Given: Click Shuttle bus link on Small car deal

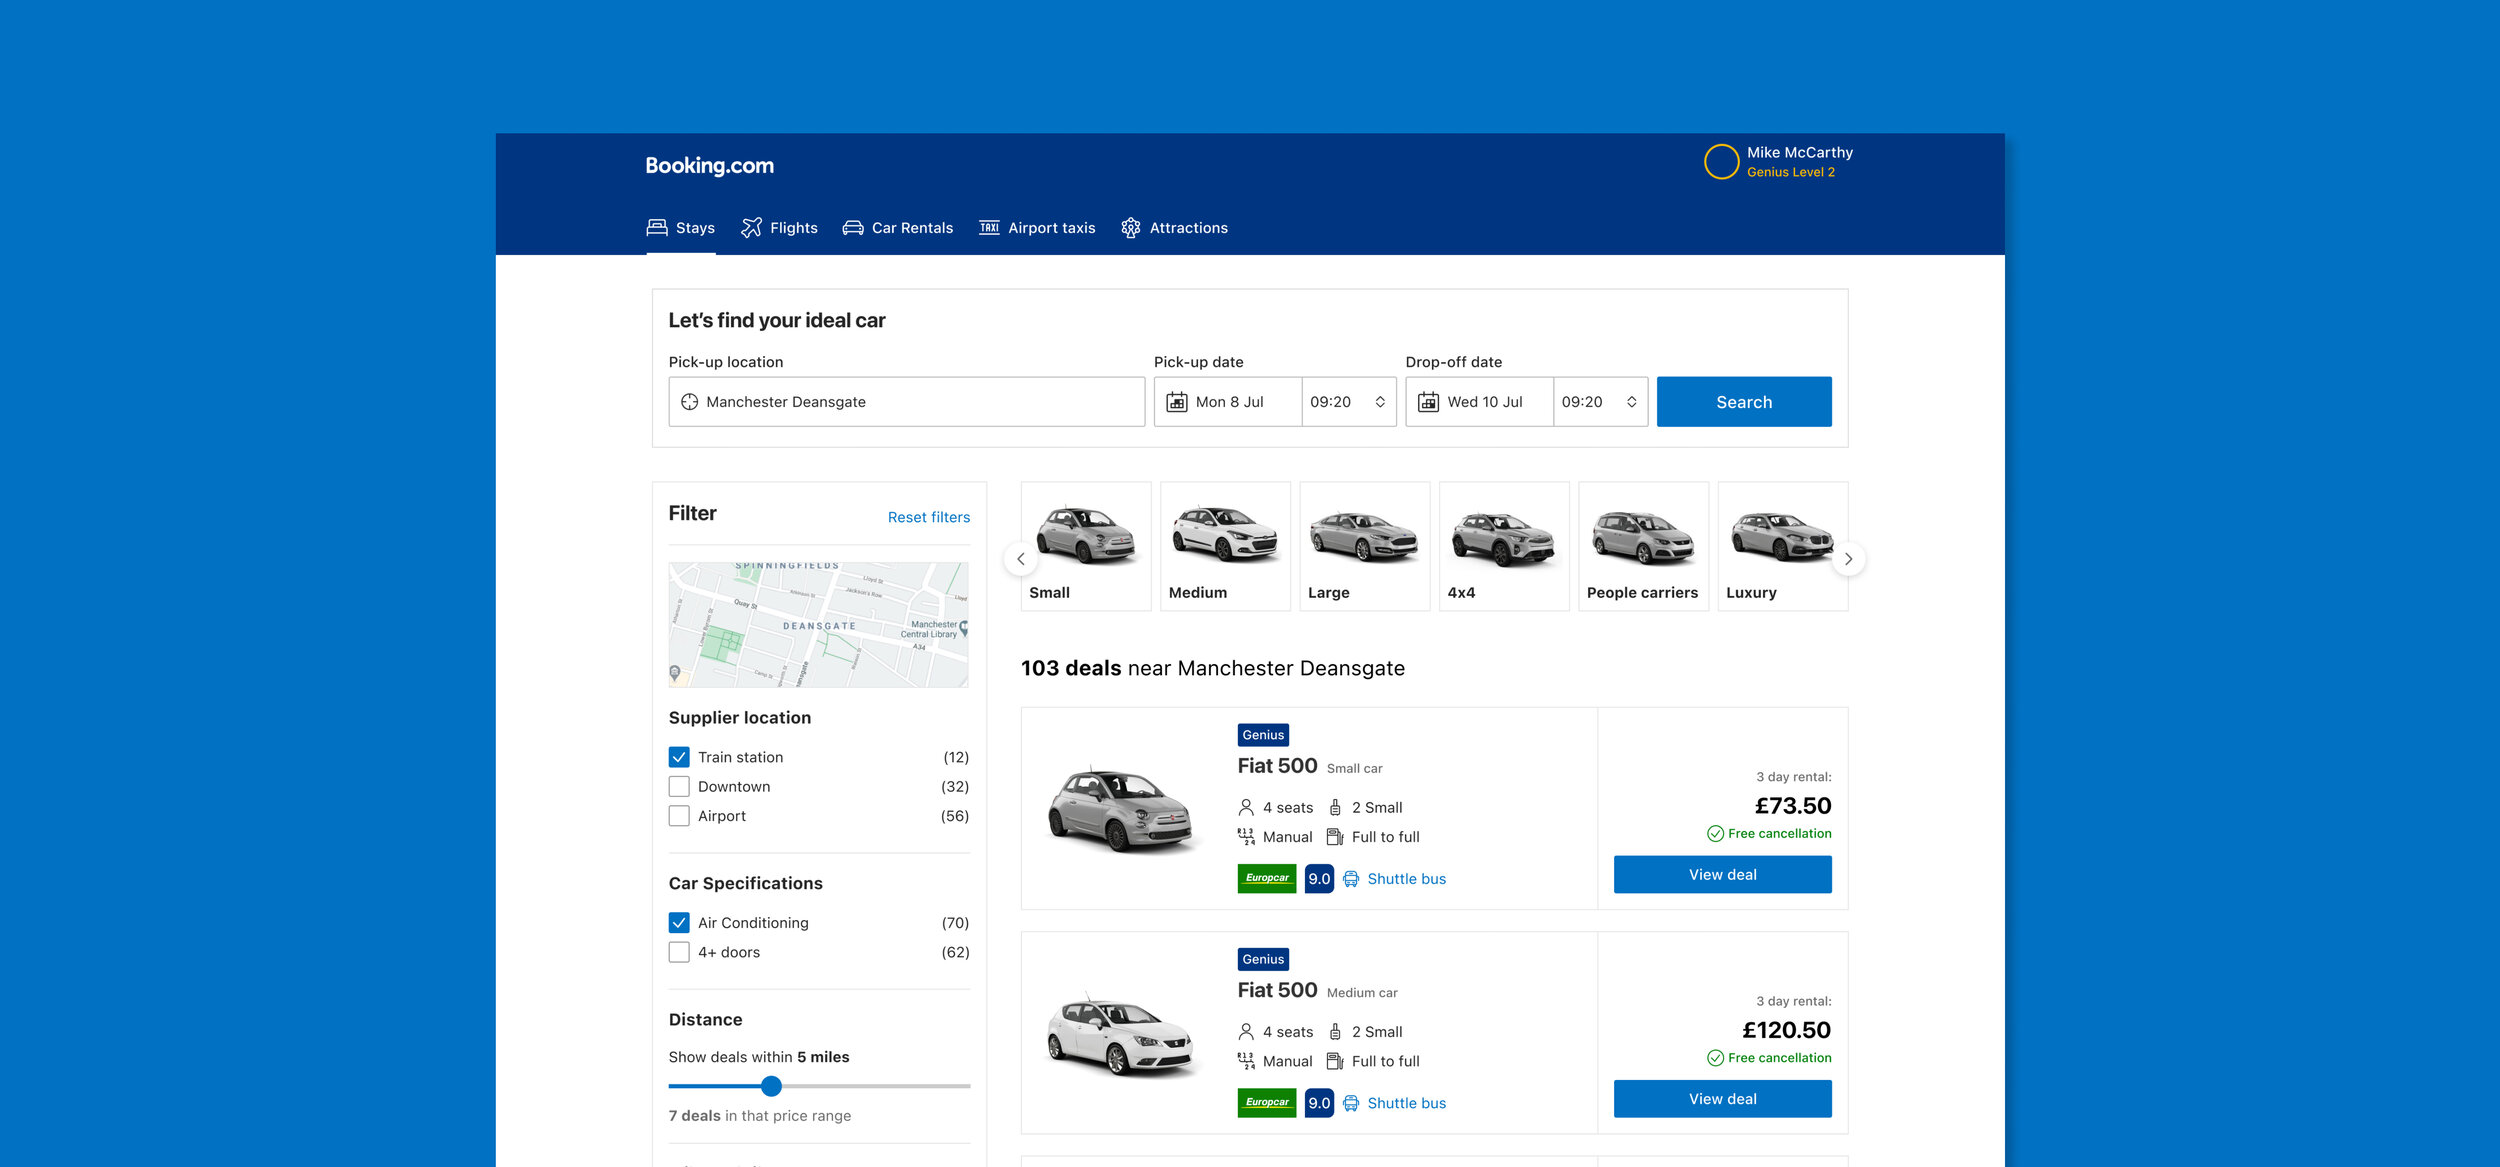Looking at the screenshot, I should 1406,879.
